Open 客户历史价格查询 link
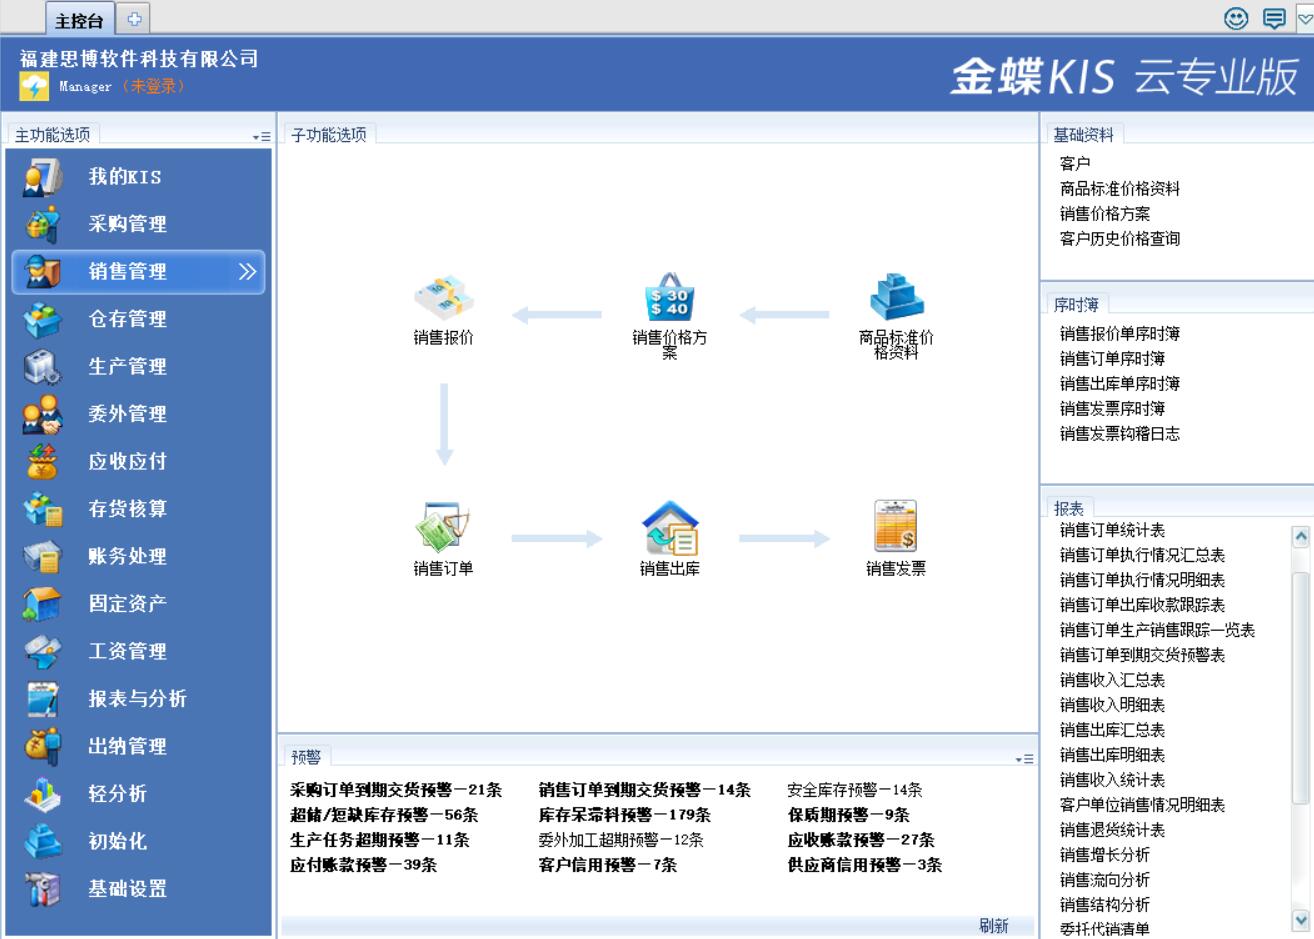Viewport: 1314px width, 939px height. coord(1120,238)
